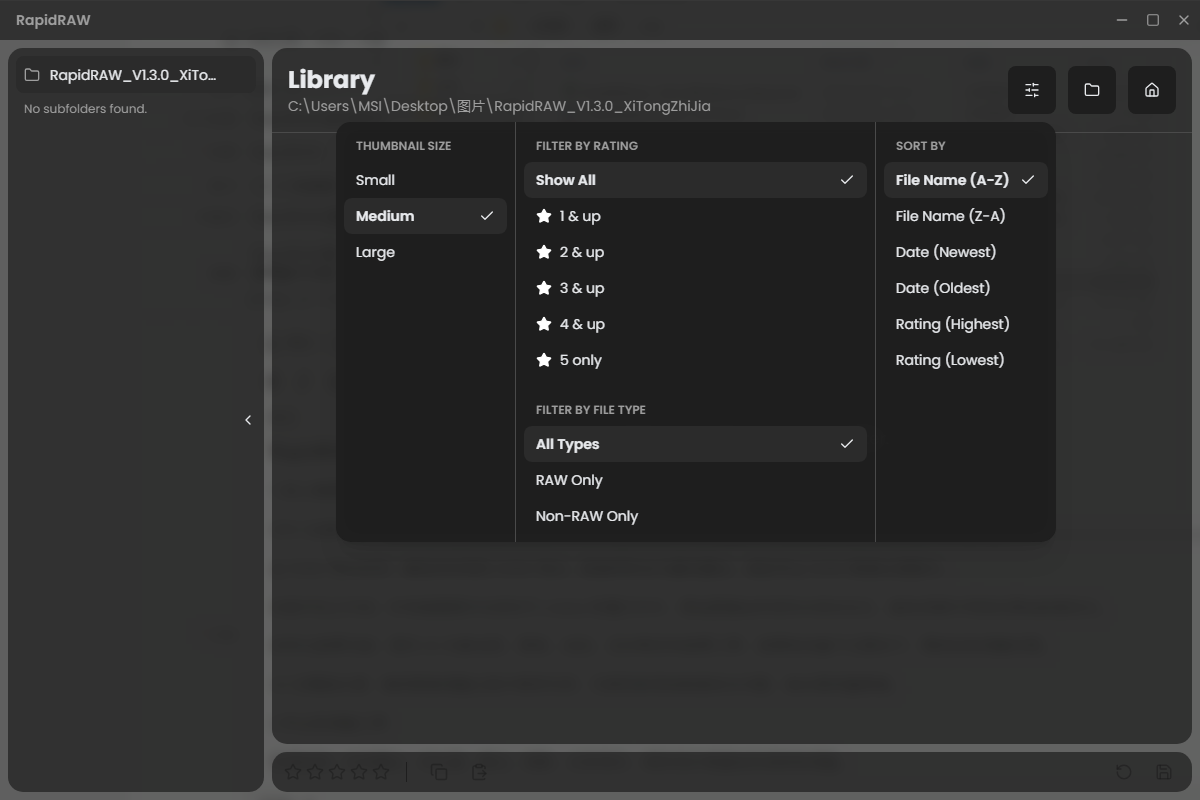Select the RapidRAW_V1.3.0 folder in sidebar

(x=132, y=75)
